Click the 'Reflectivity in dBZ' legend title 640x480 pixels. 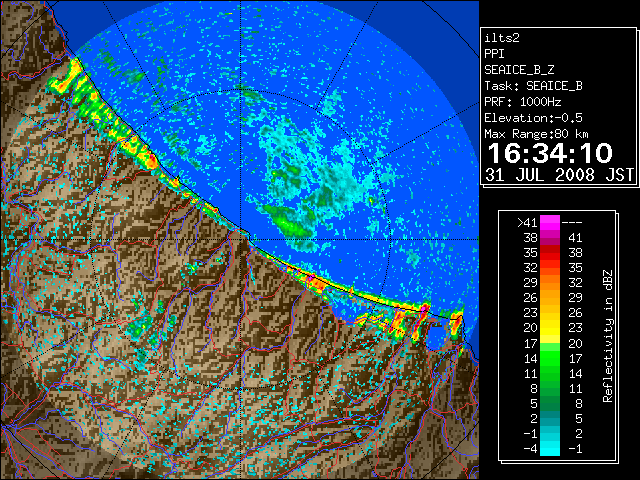608,336
